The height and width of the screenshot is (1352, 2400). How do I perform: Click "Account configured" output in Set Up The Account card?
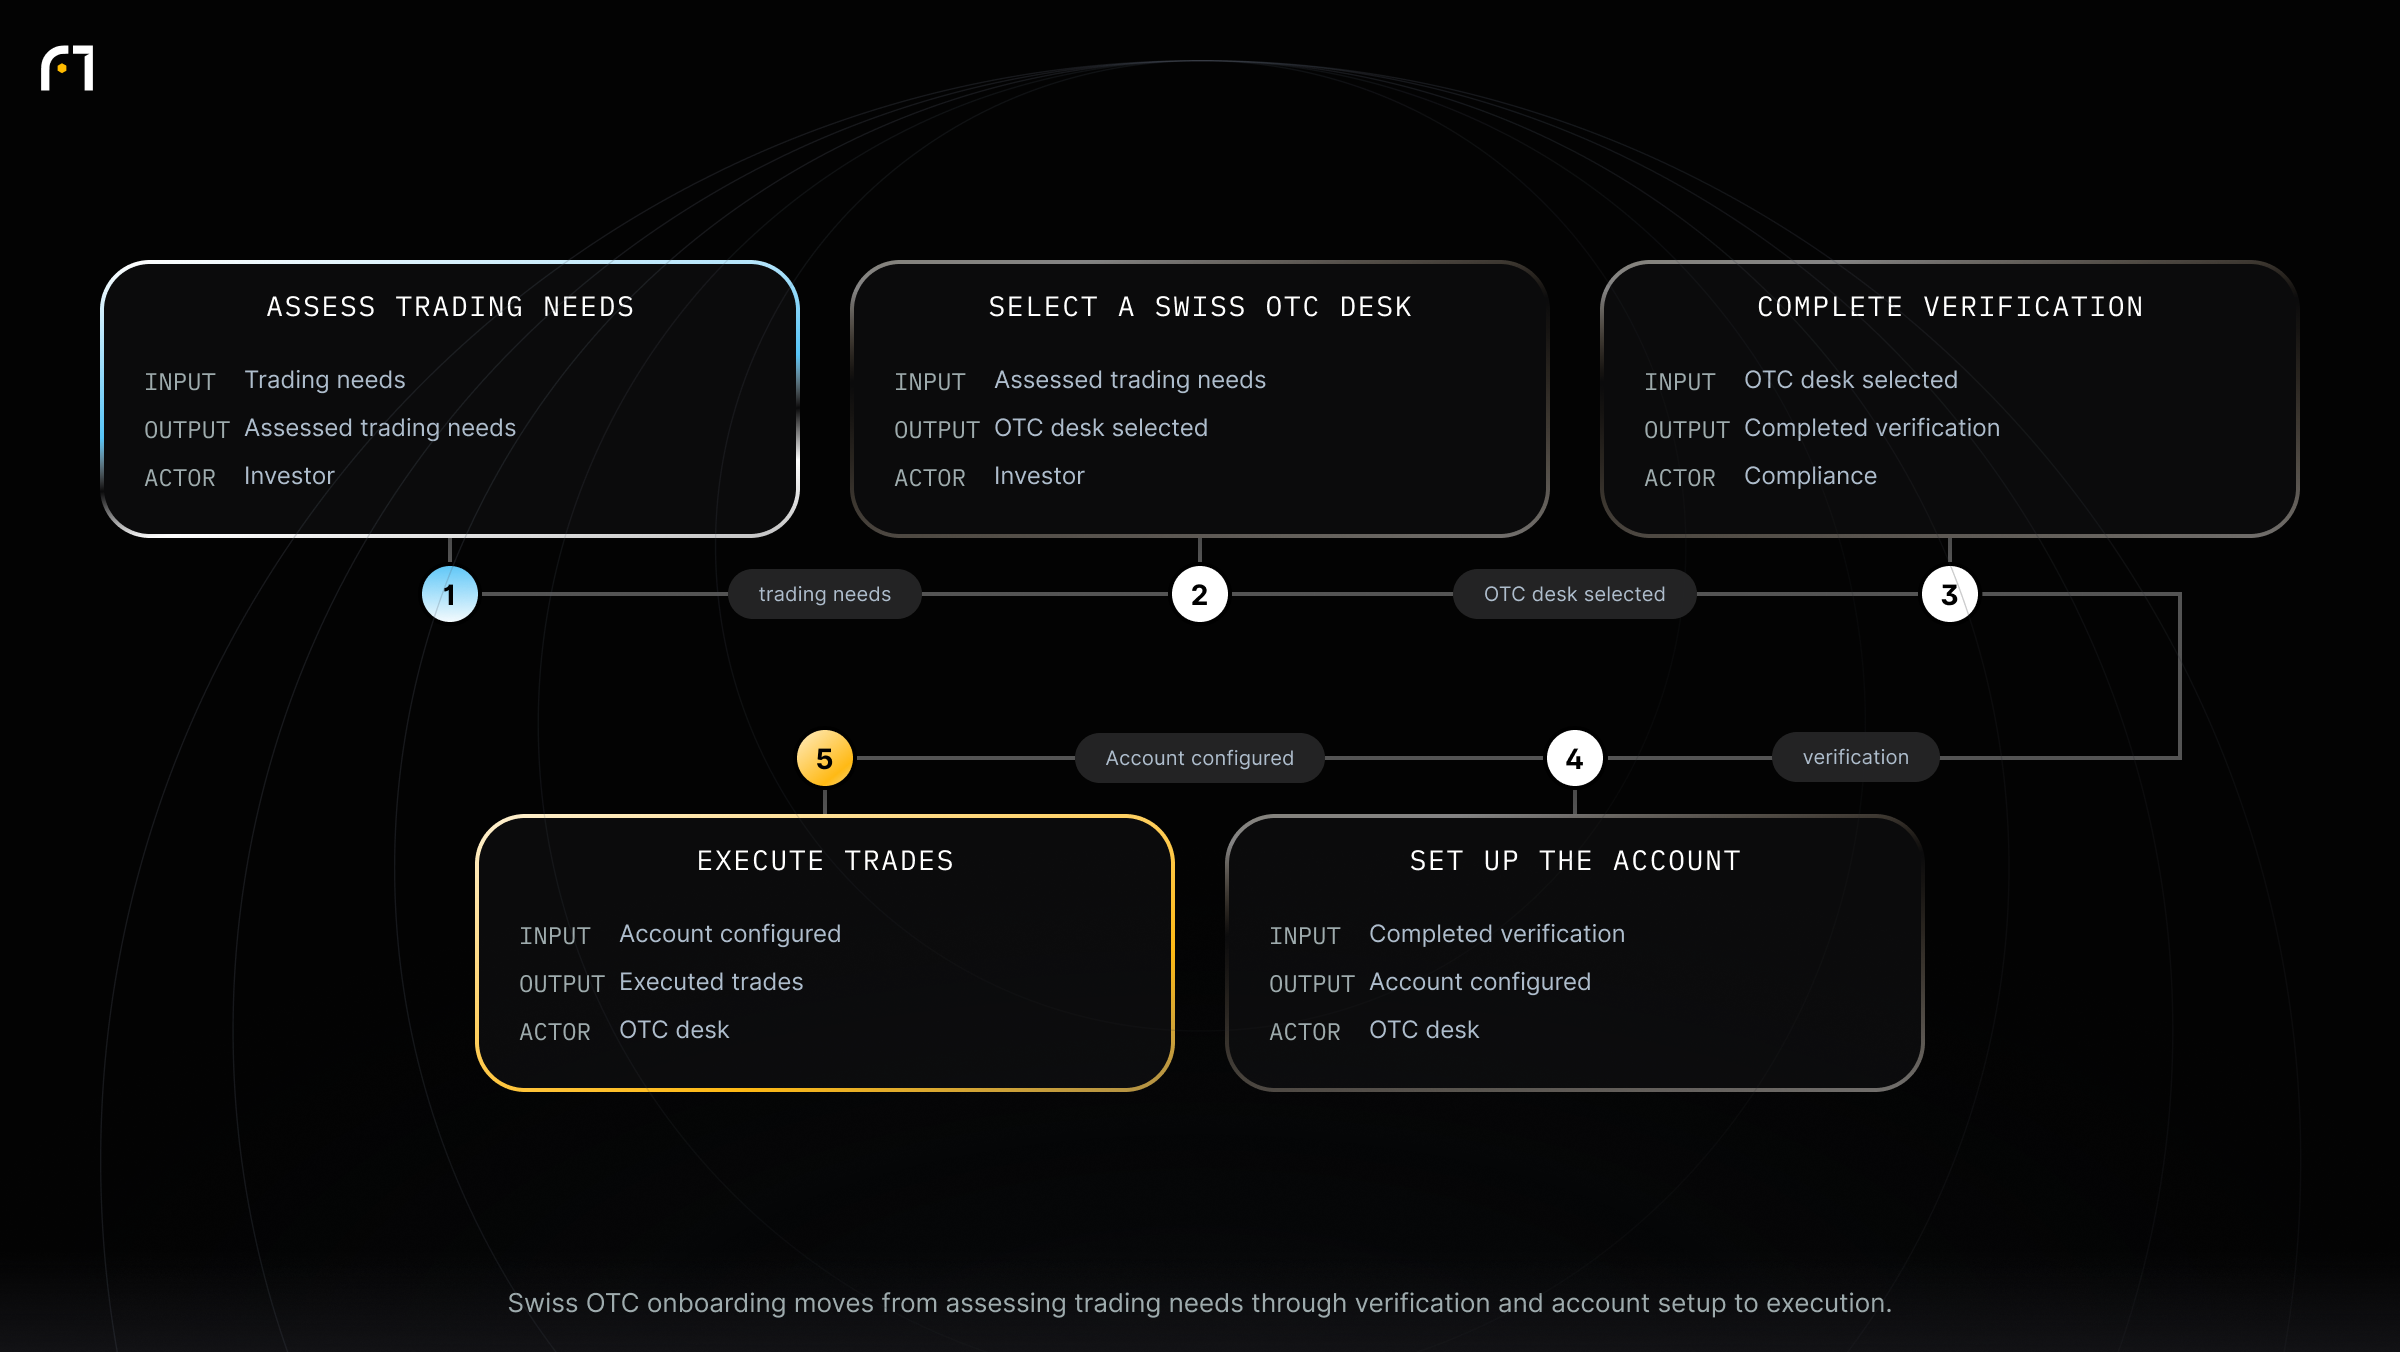(1480, 982)
